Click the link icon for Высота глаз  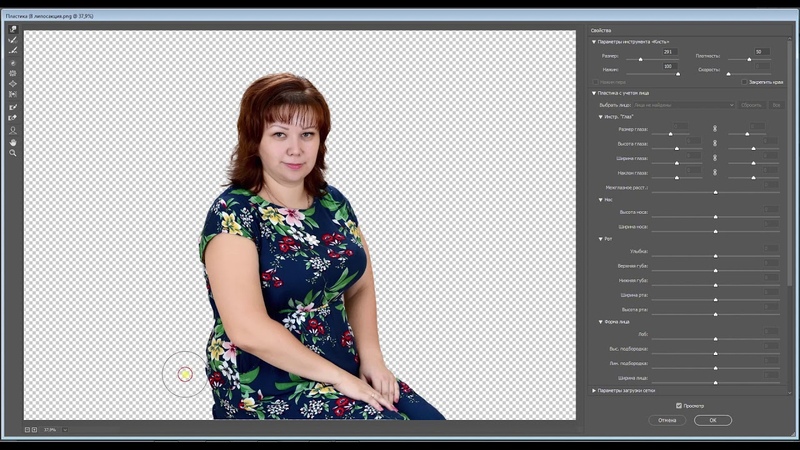point(715,143)
